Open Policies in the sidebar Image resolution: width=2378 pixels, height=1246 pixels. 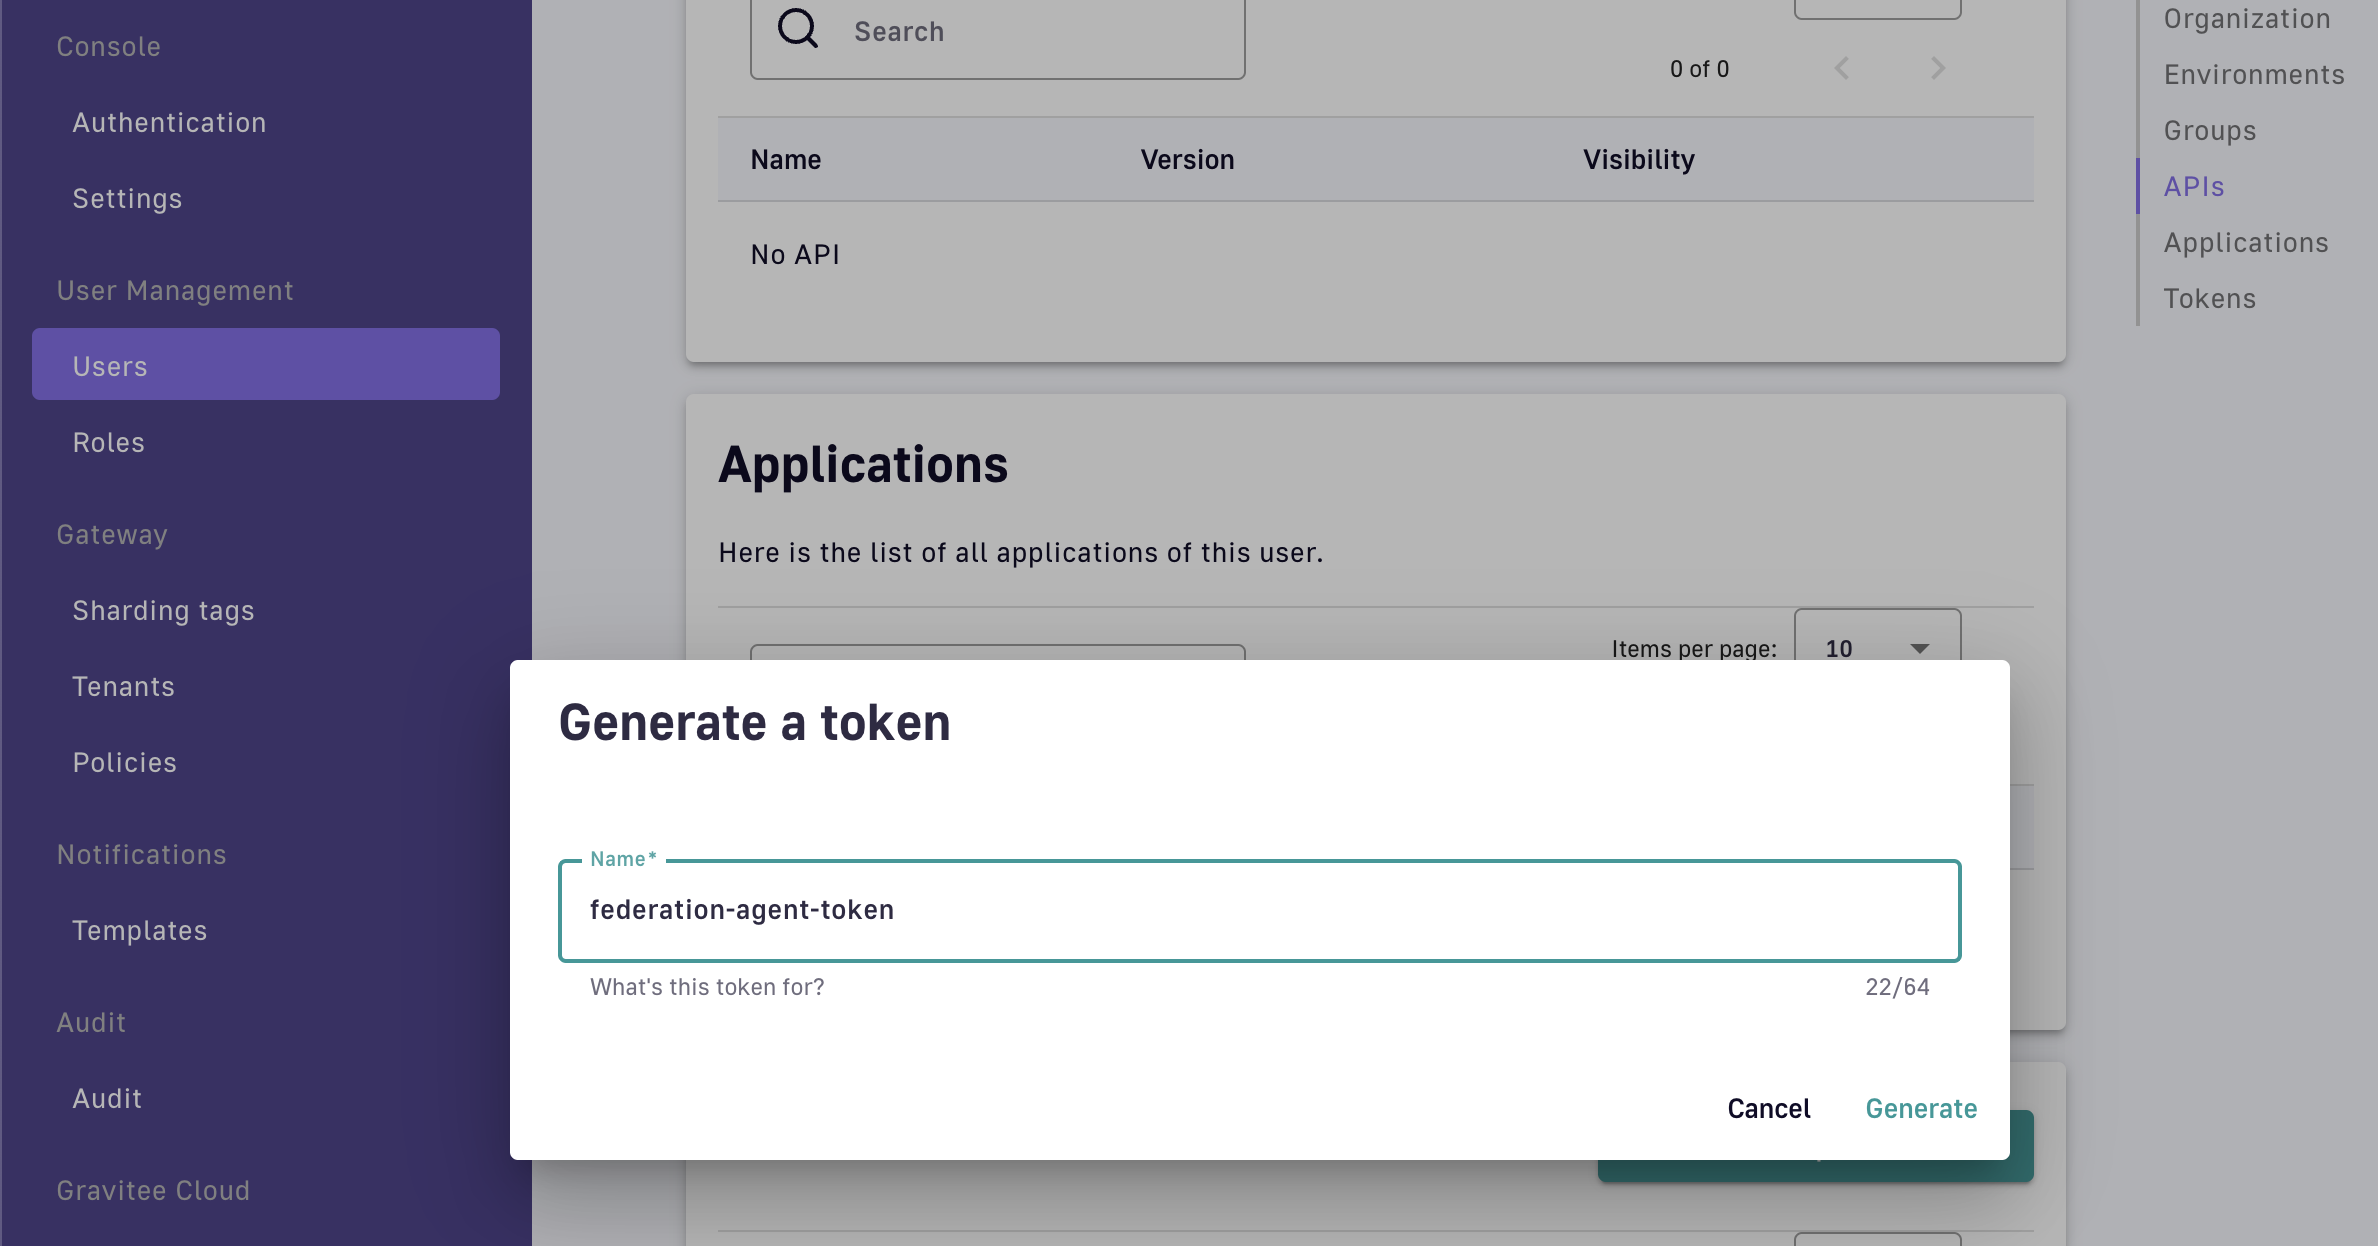(124, 762)
